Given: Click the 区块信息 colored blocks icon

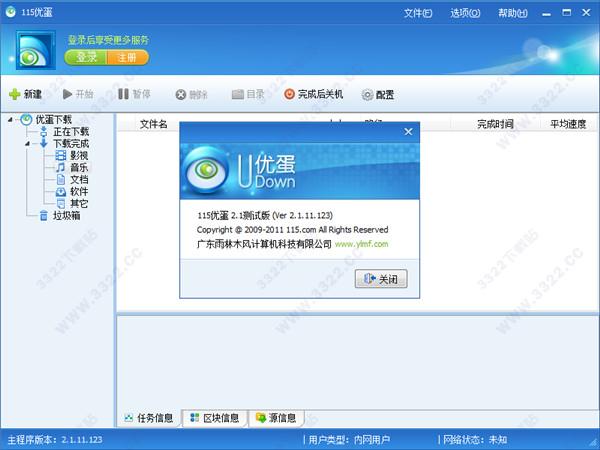Looking at the screenshot, I should coord(195,418).
